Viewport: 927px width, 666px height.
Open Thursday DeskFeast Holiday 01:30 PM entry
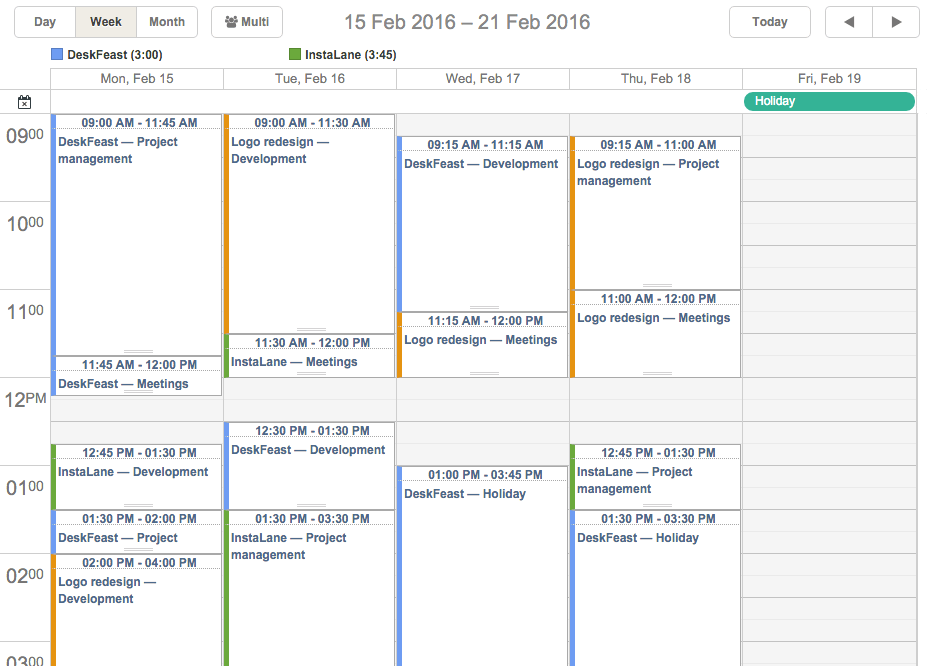point(656,588)
